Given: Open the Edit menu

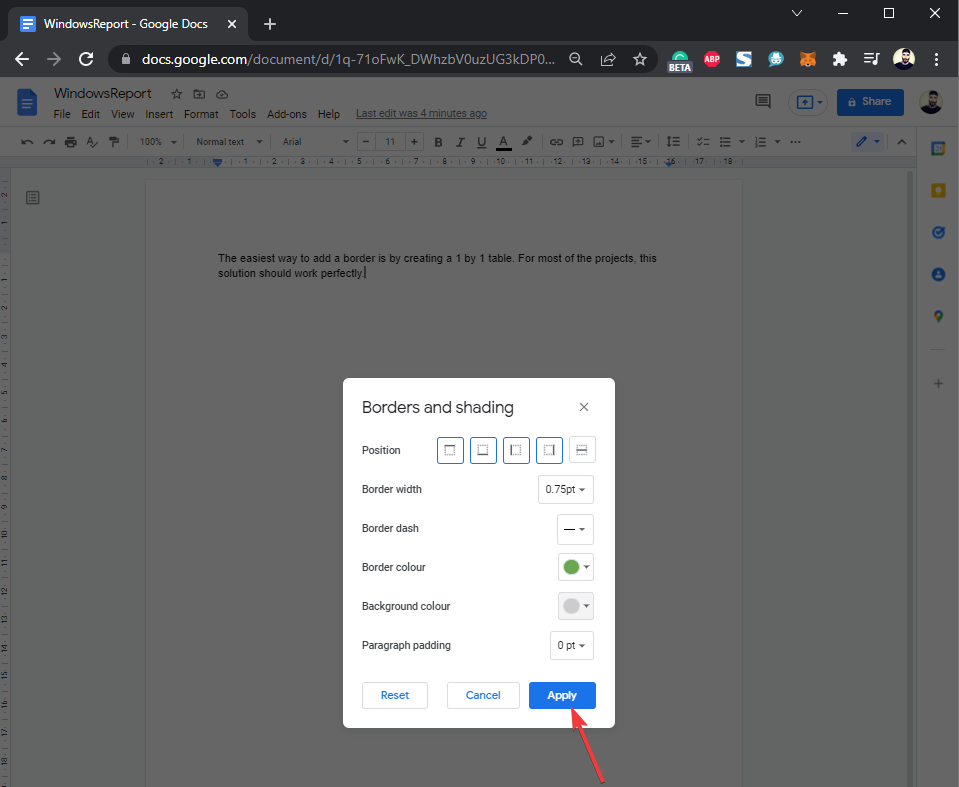Looking at the screenshot, I should (x=91, y=114).
